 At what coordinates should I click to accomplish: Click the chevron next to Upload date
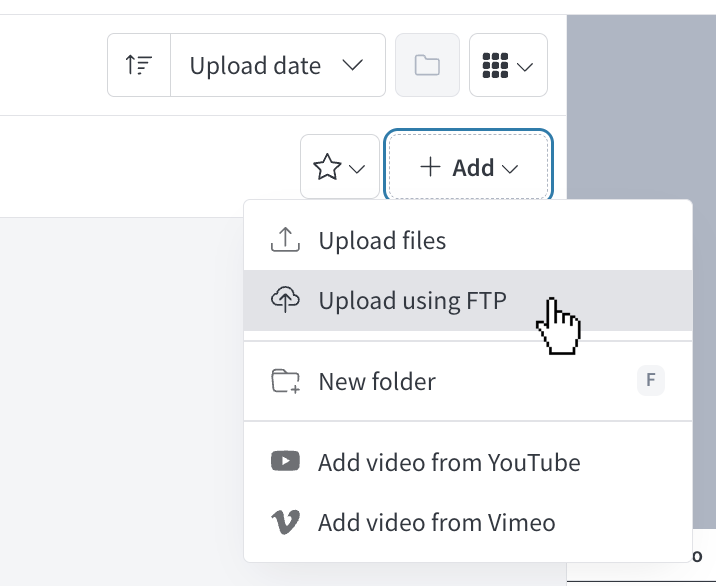352,66
